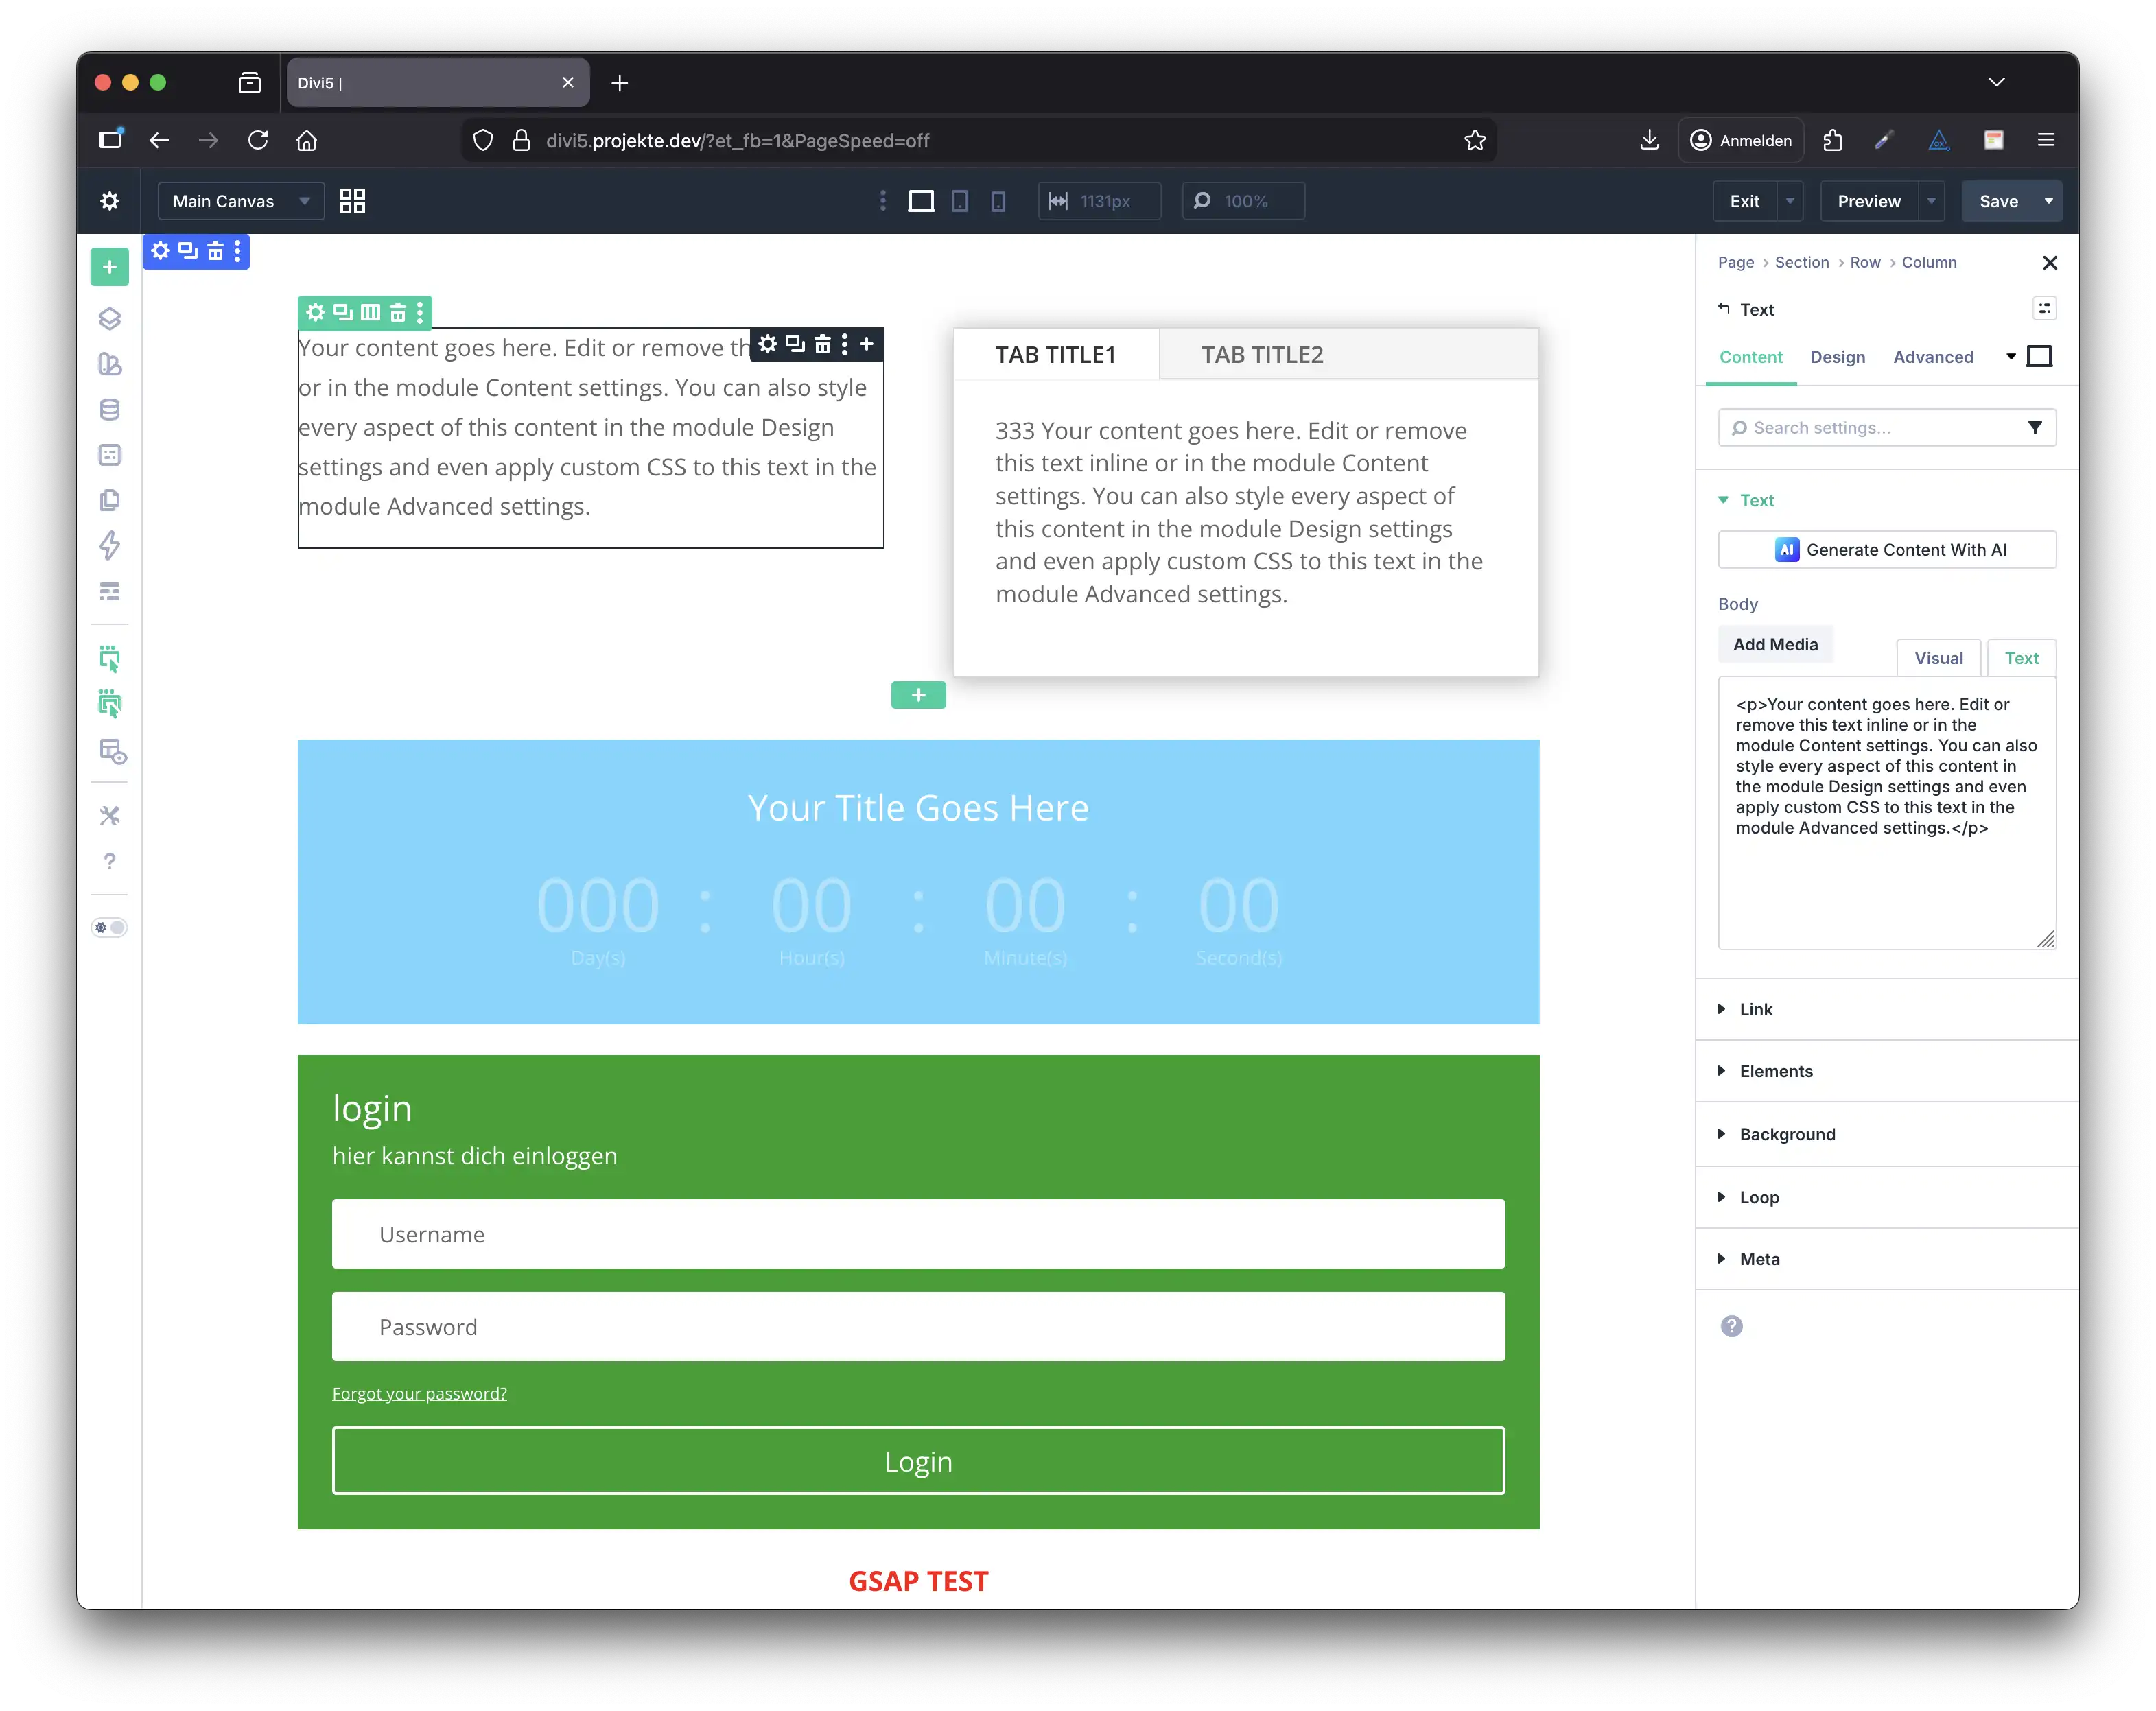
Task: Click Generate Content With AI button
Action: 1886,550
